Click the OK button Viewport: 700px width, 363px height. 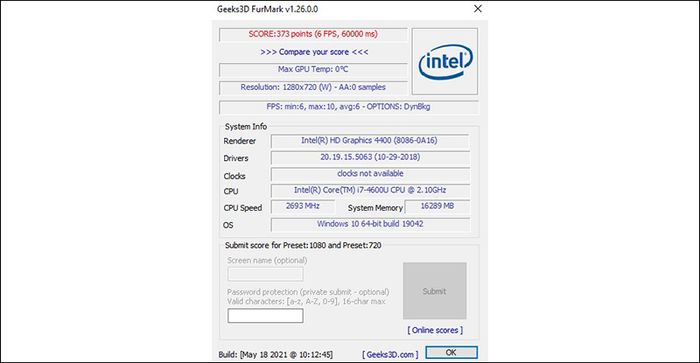(451, 352)
